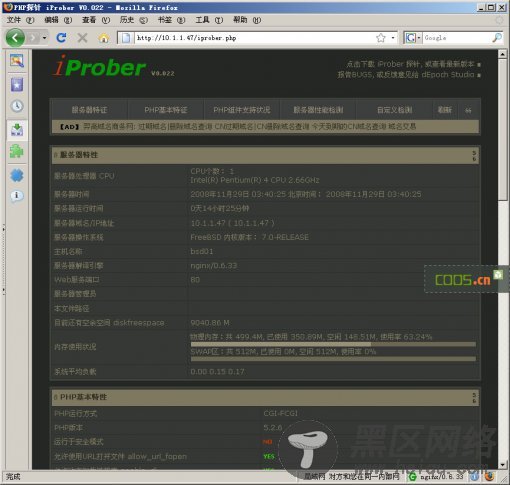
Task: Select the disk free space 9040.86 M
Action: (210, 323)
